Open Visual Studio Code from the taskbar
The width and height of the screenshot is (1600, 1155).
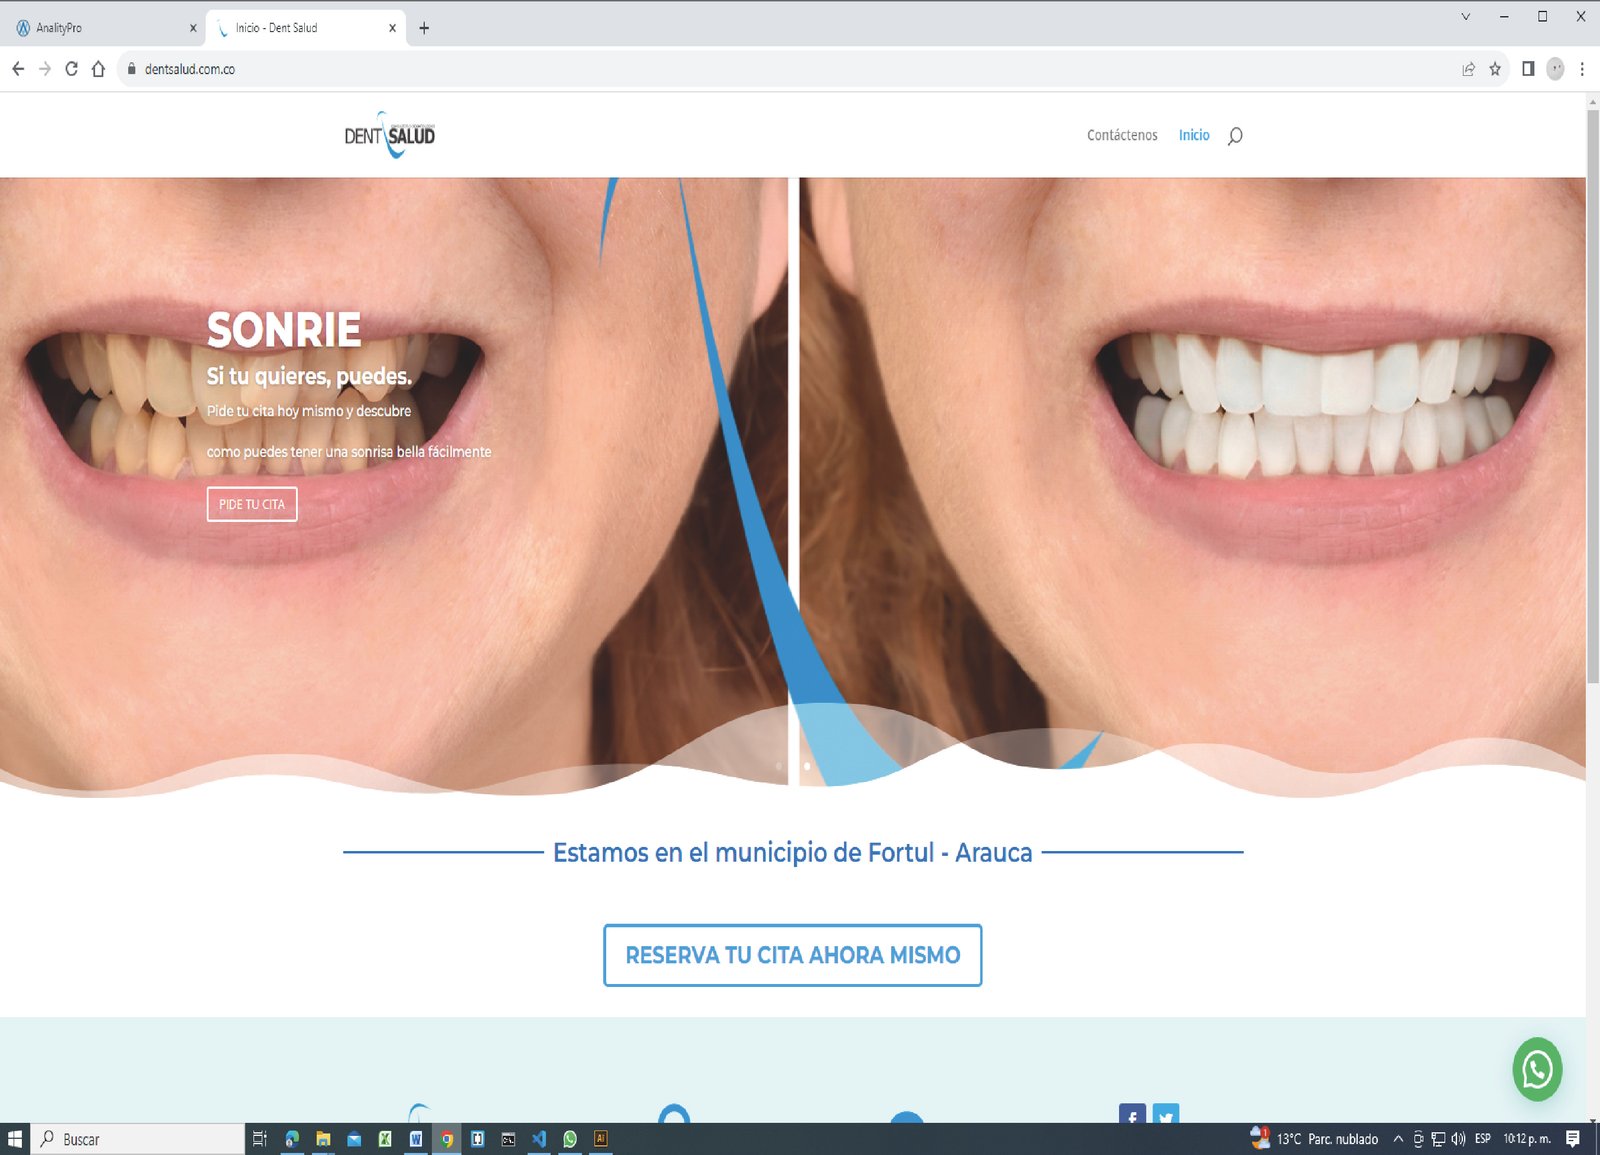[x=540, y=1138]
